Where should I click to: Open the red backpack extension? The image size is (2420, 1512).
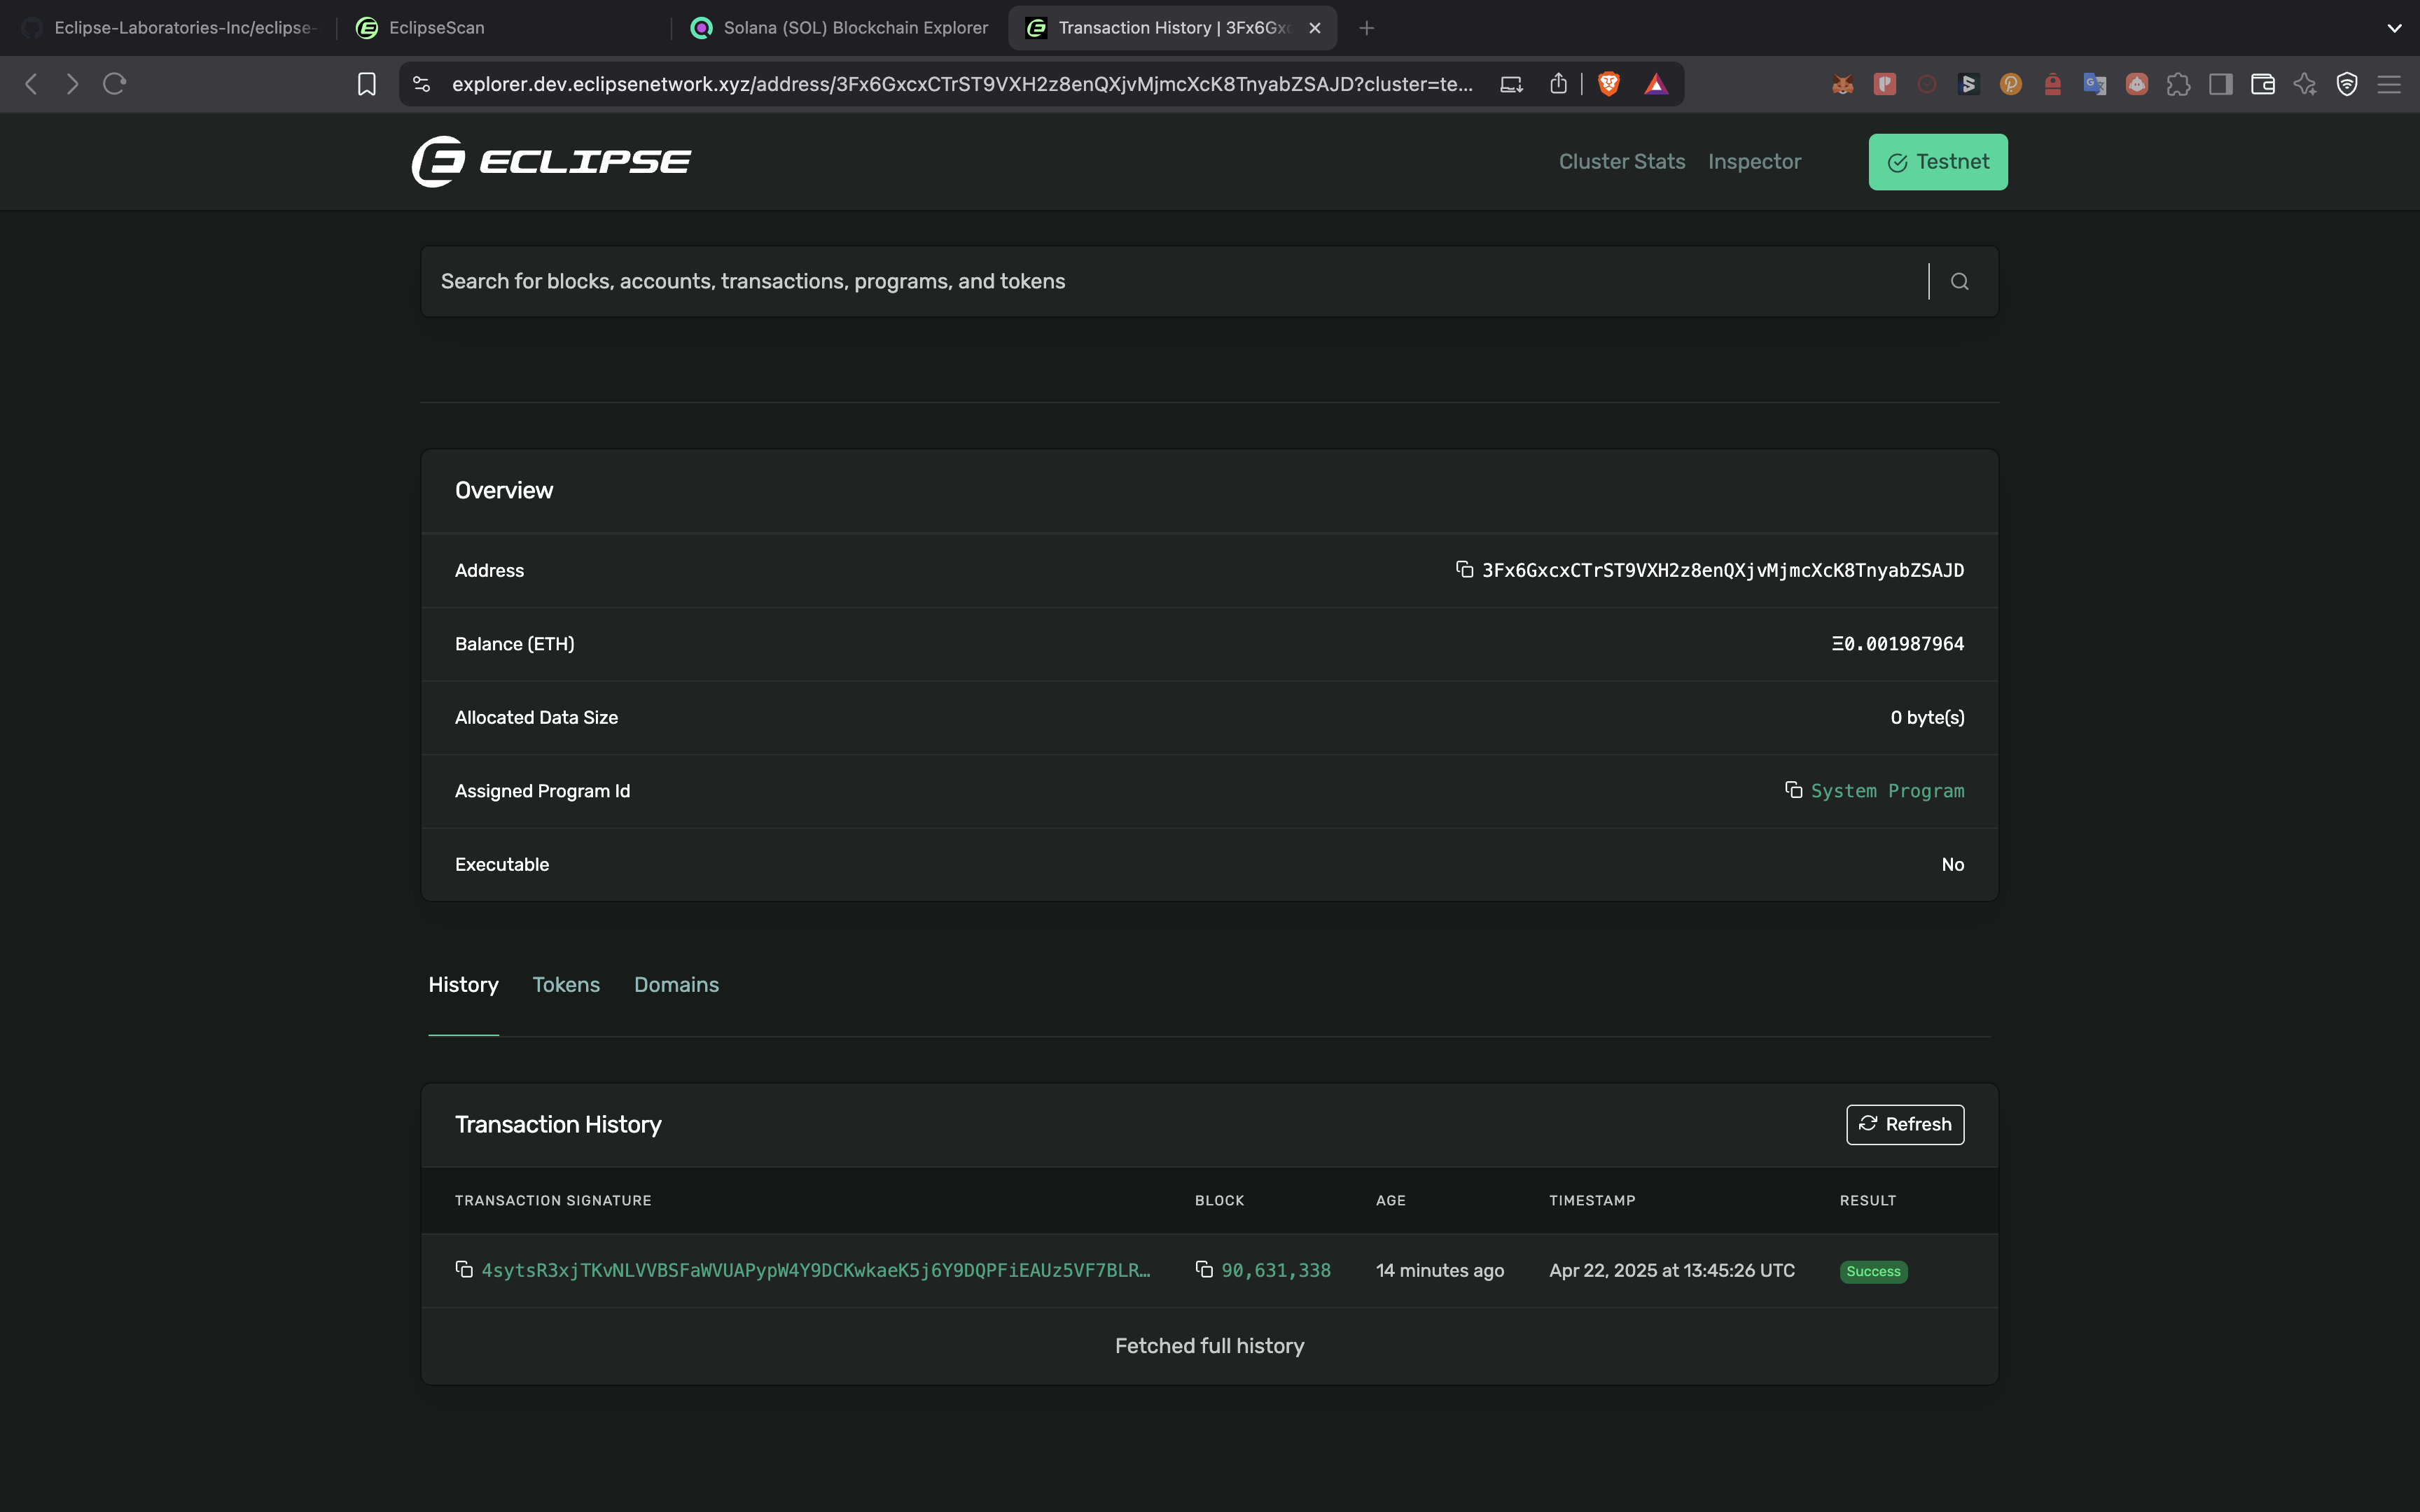[2053, 84]
